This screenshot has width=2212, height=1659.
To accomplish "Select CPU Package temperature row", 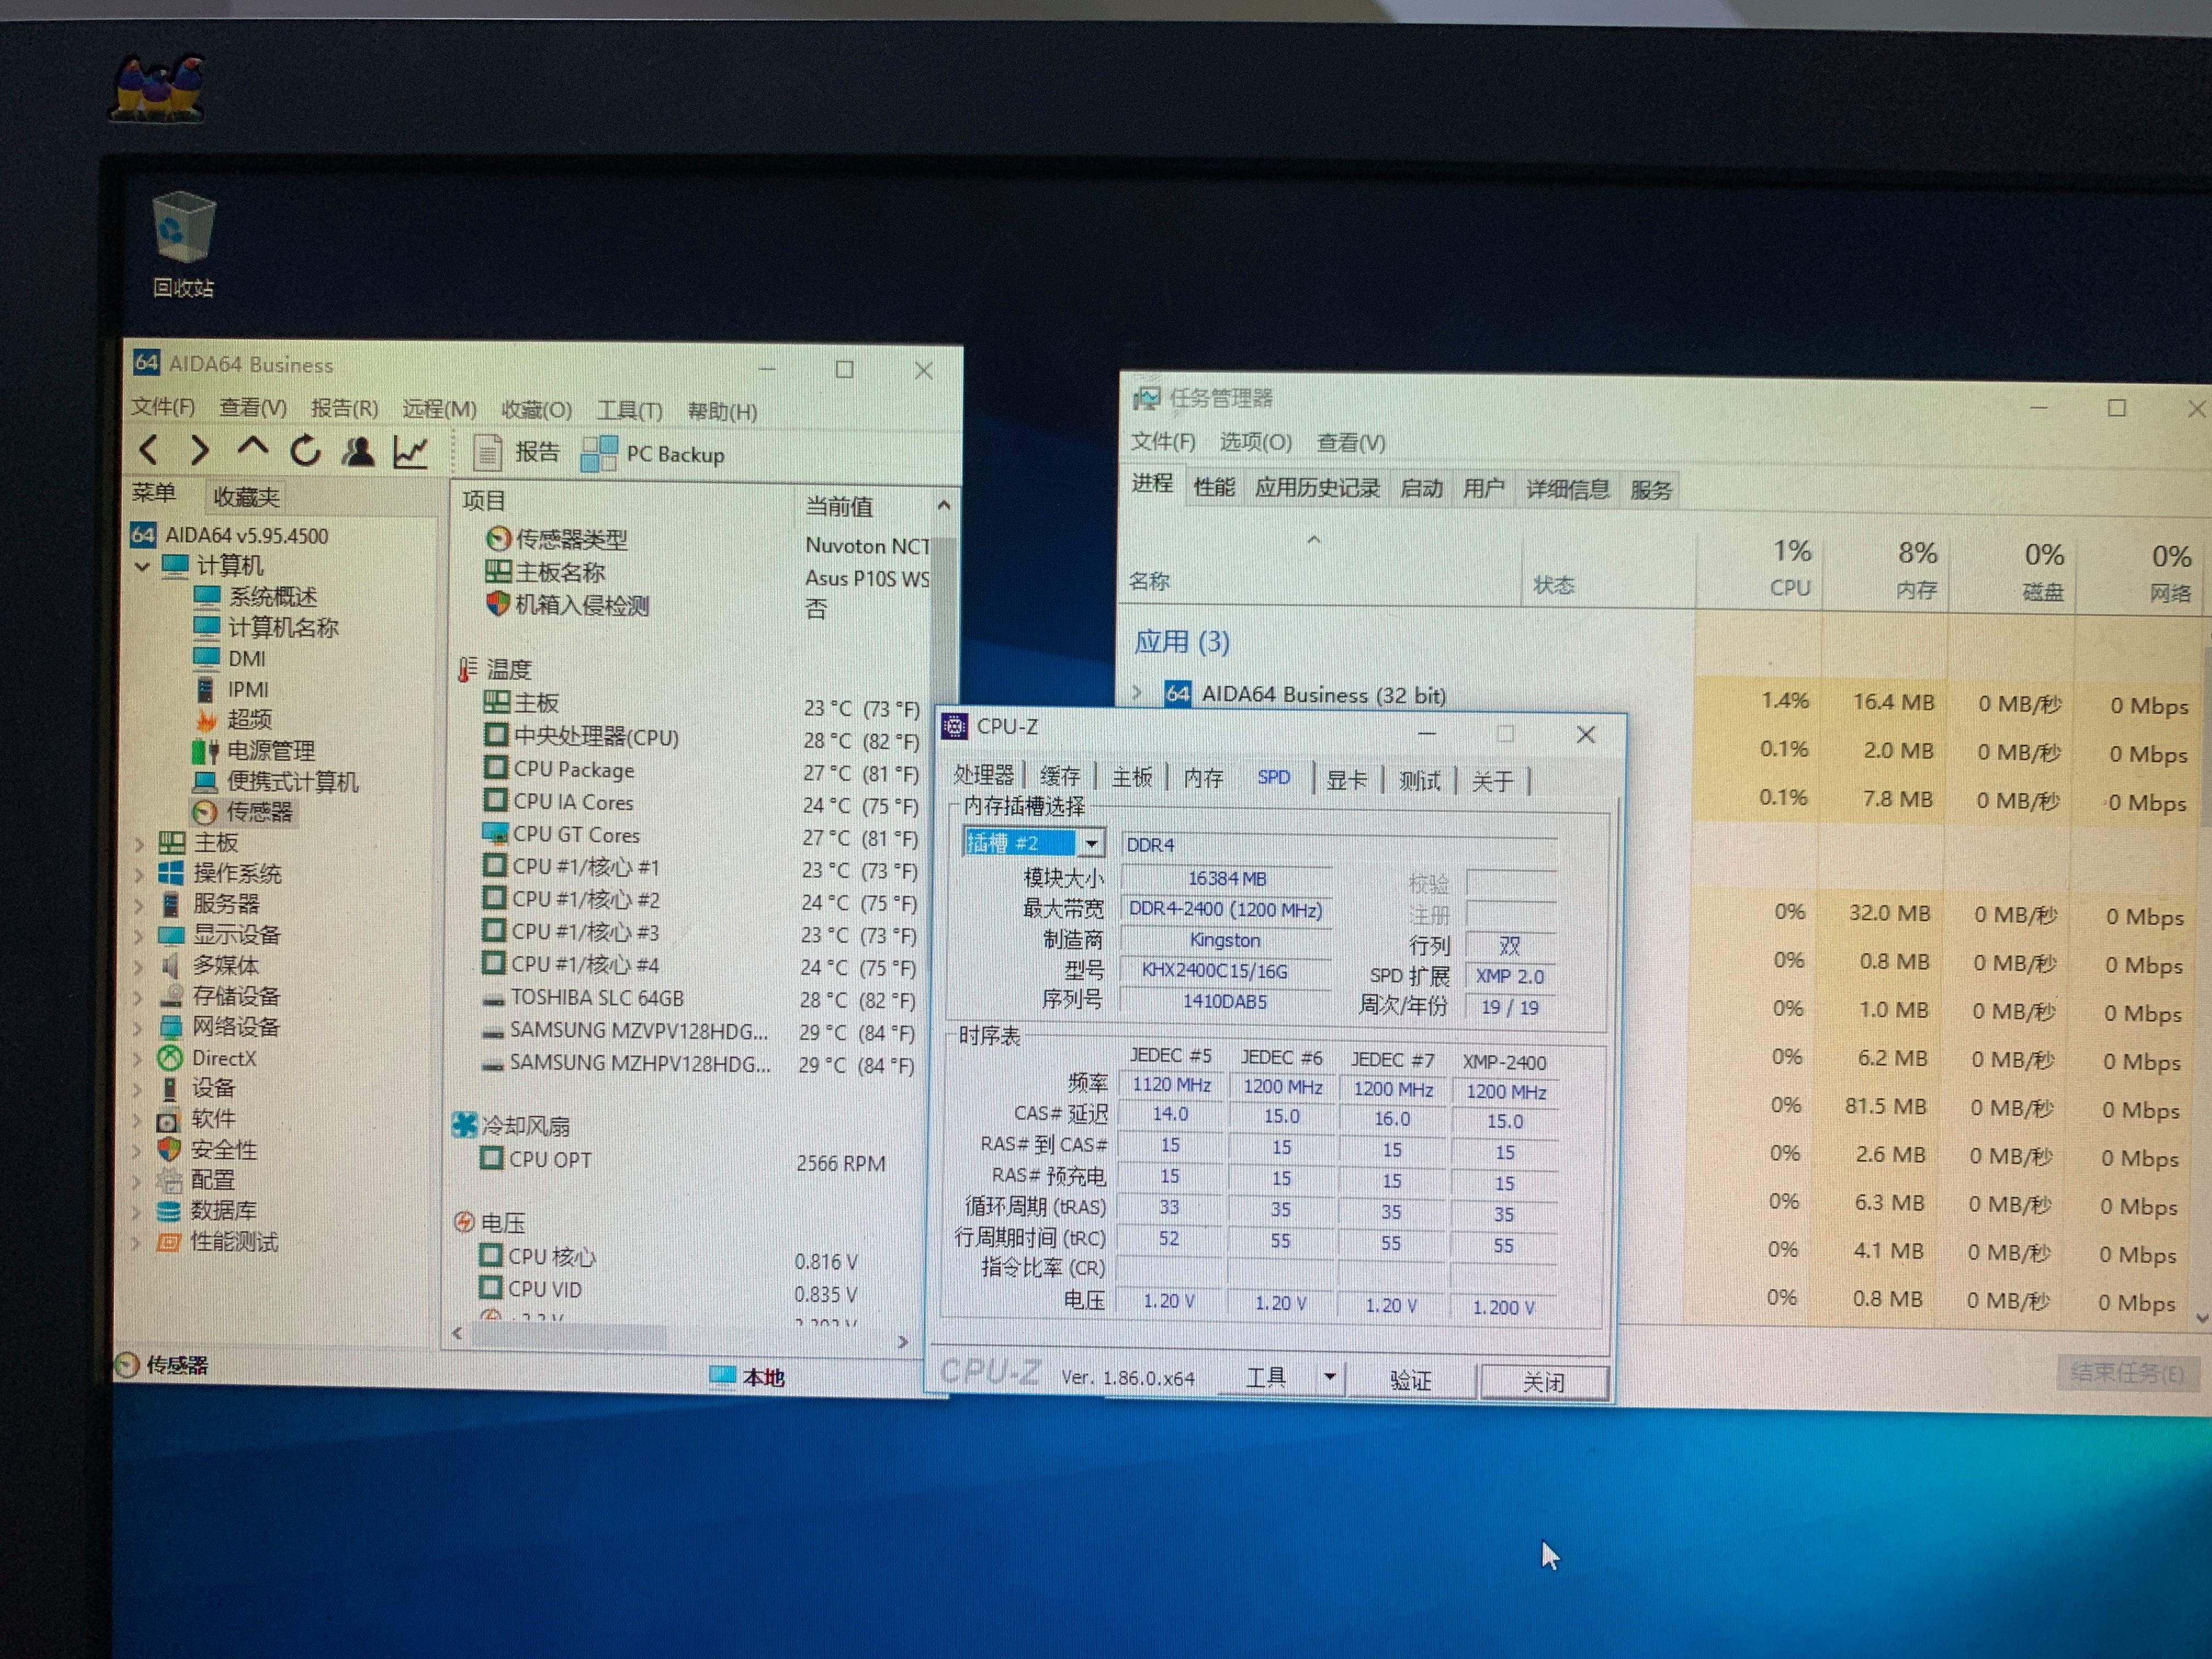I will [700, 770].
